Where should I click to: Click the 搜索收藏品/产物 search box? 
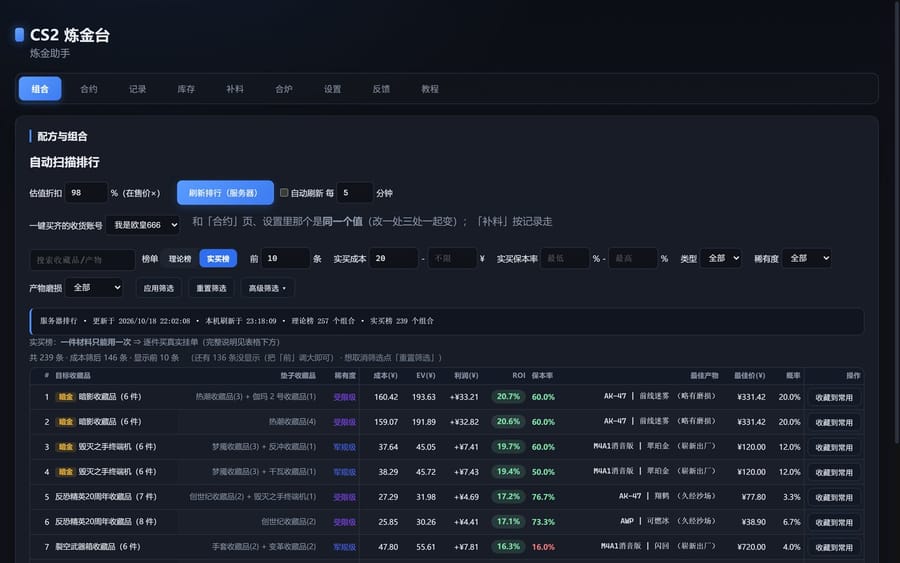tap(83, 260)
